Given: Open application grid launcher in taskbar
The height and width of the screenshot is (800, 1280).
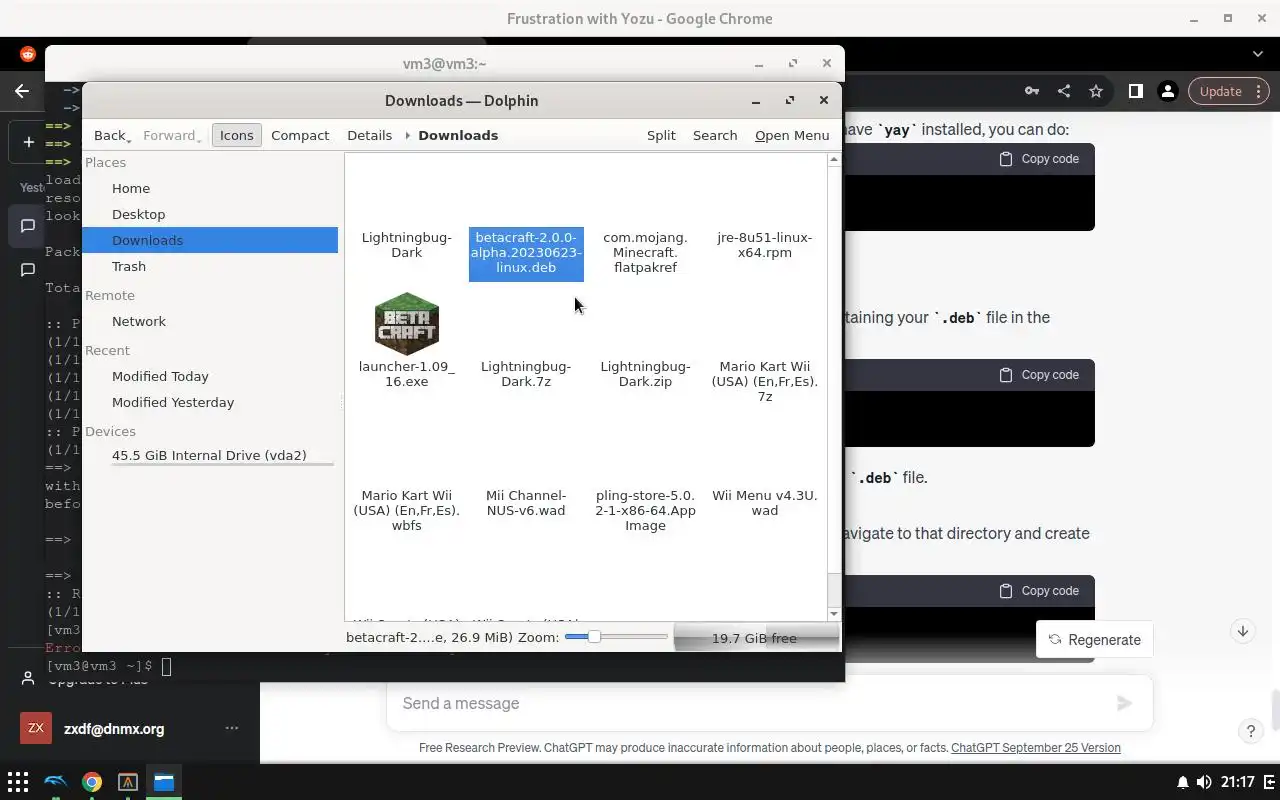Looking at the screenshot, I should pyautogui.click(x=18, y=782).
